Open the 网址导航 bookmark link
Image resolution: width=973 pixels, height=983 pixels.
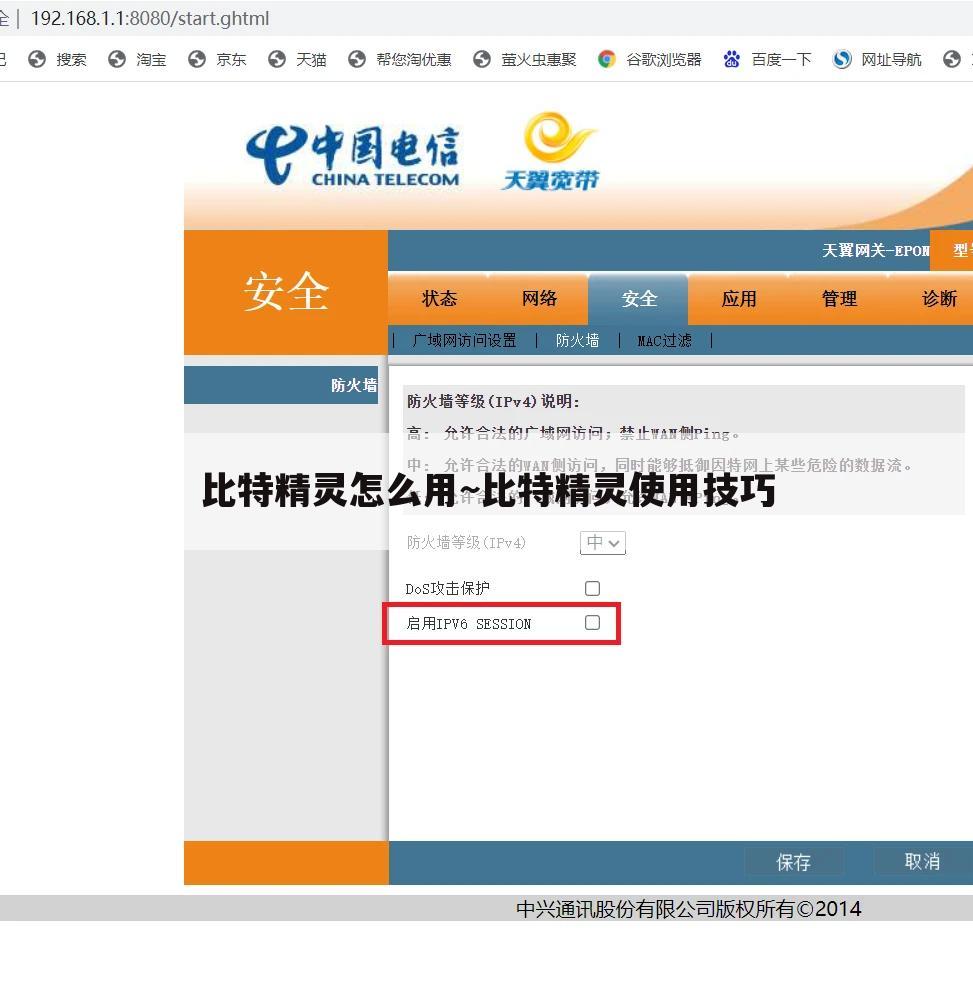pos(891,60)
